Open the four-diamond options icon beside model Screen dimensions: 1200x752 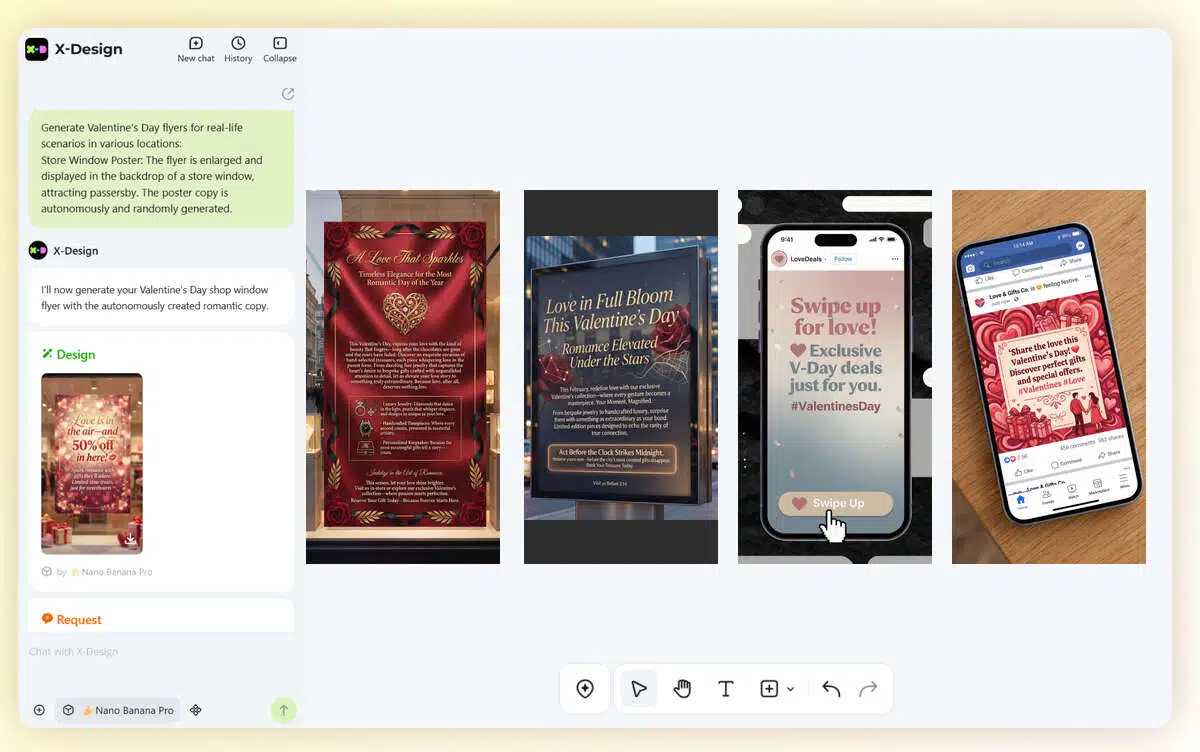tap(196, 710)
